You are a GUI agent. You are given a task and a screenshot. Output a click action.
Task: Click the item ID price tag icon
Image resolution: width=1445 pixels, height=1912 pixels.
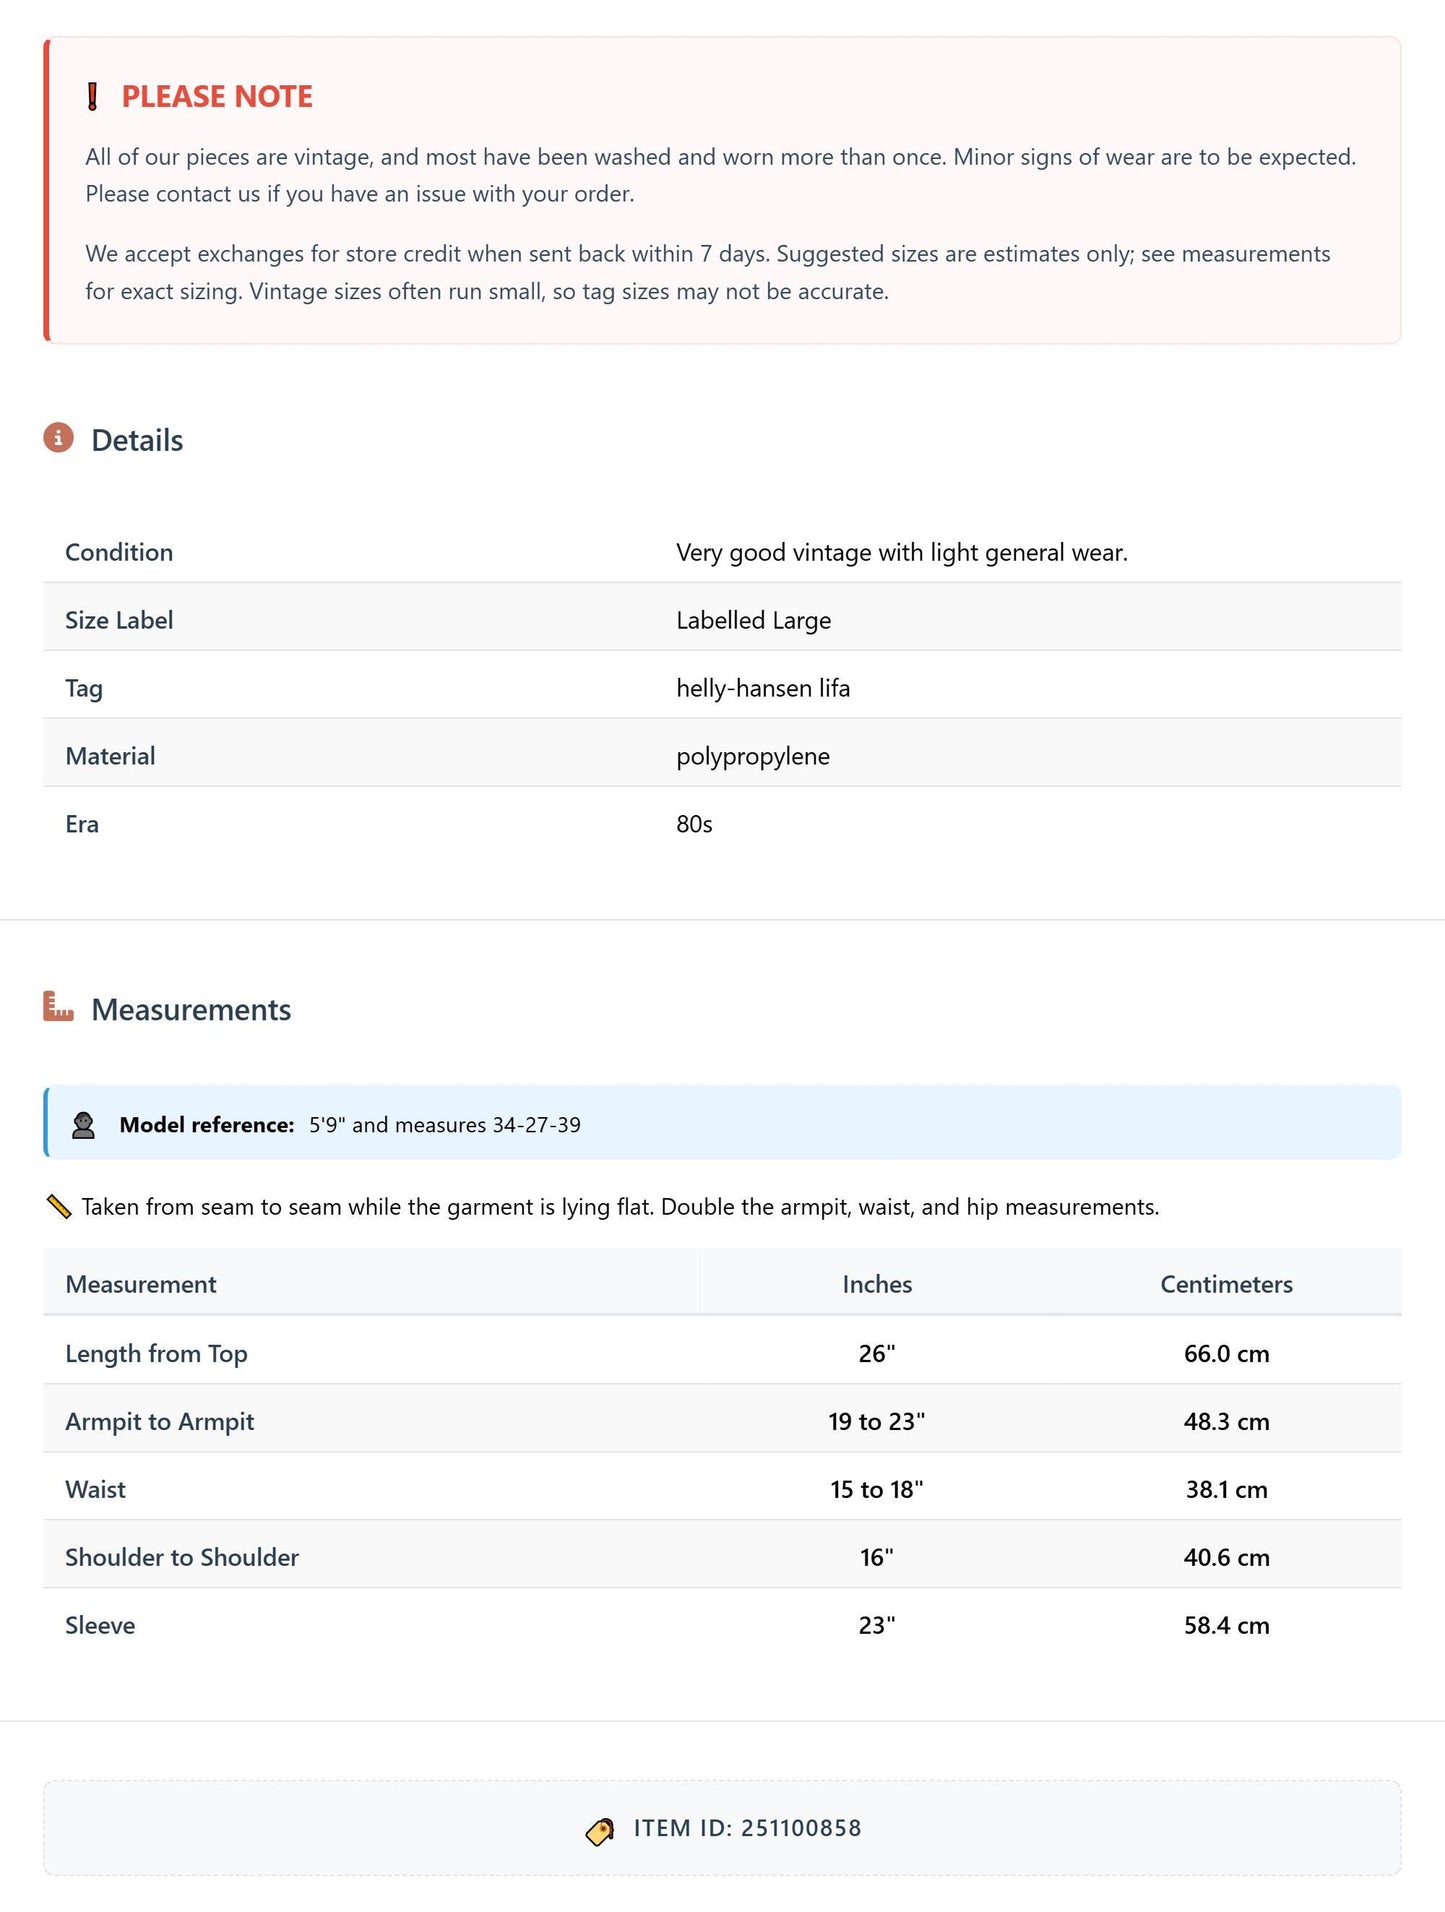(600, 1831)
